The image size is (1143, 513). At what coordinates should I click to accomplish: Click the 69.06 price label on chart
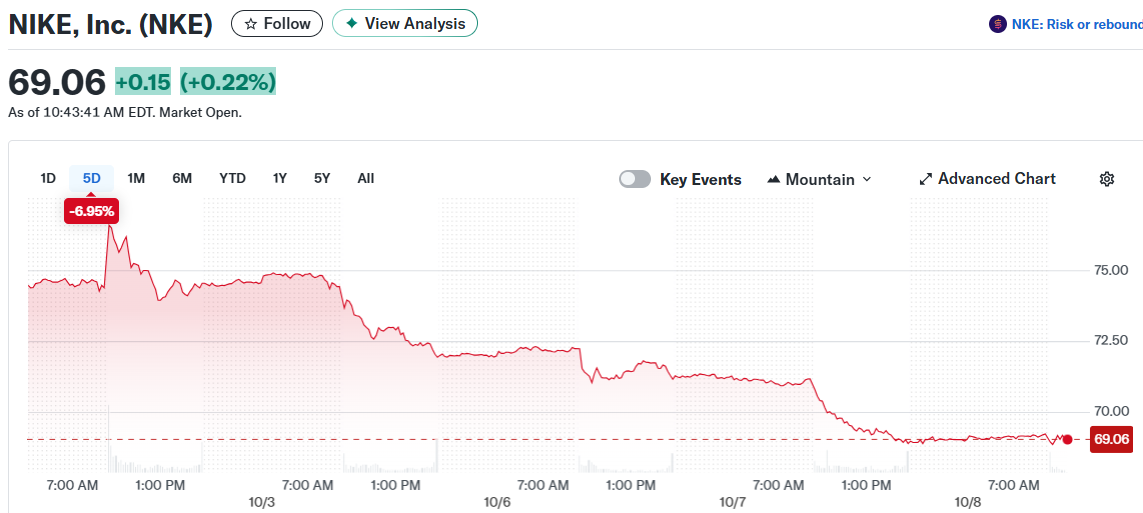[1111, 439]
